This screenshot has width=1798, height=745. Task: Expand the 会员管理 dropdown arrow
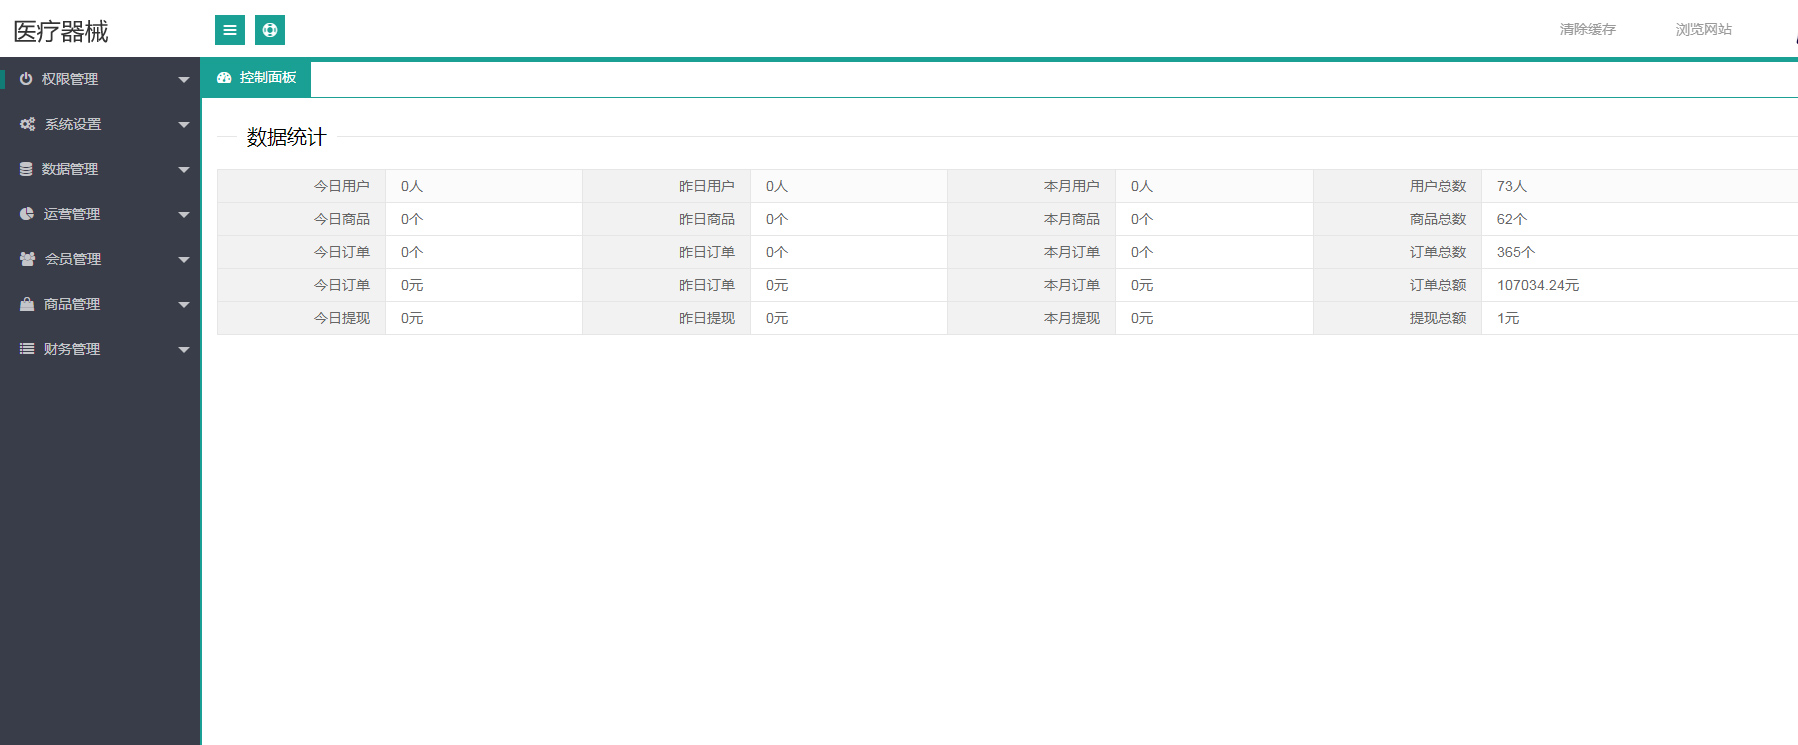point(184,260)
